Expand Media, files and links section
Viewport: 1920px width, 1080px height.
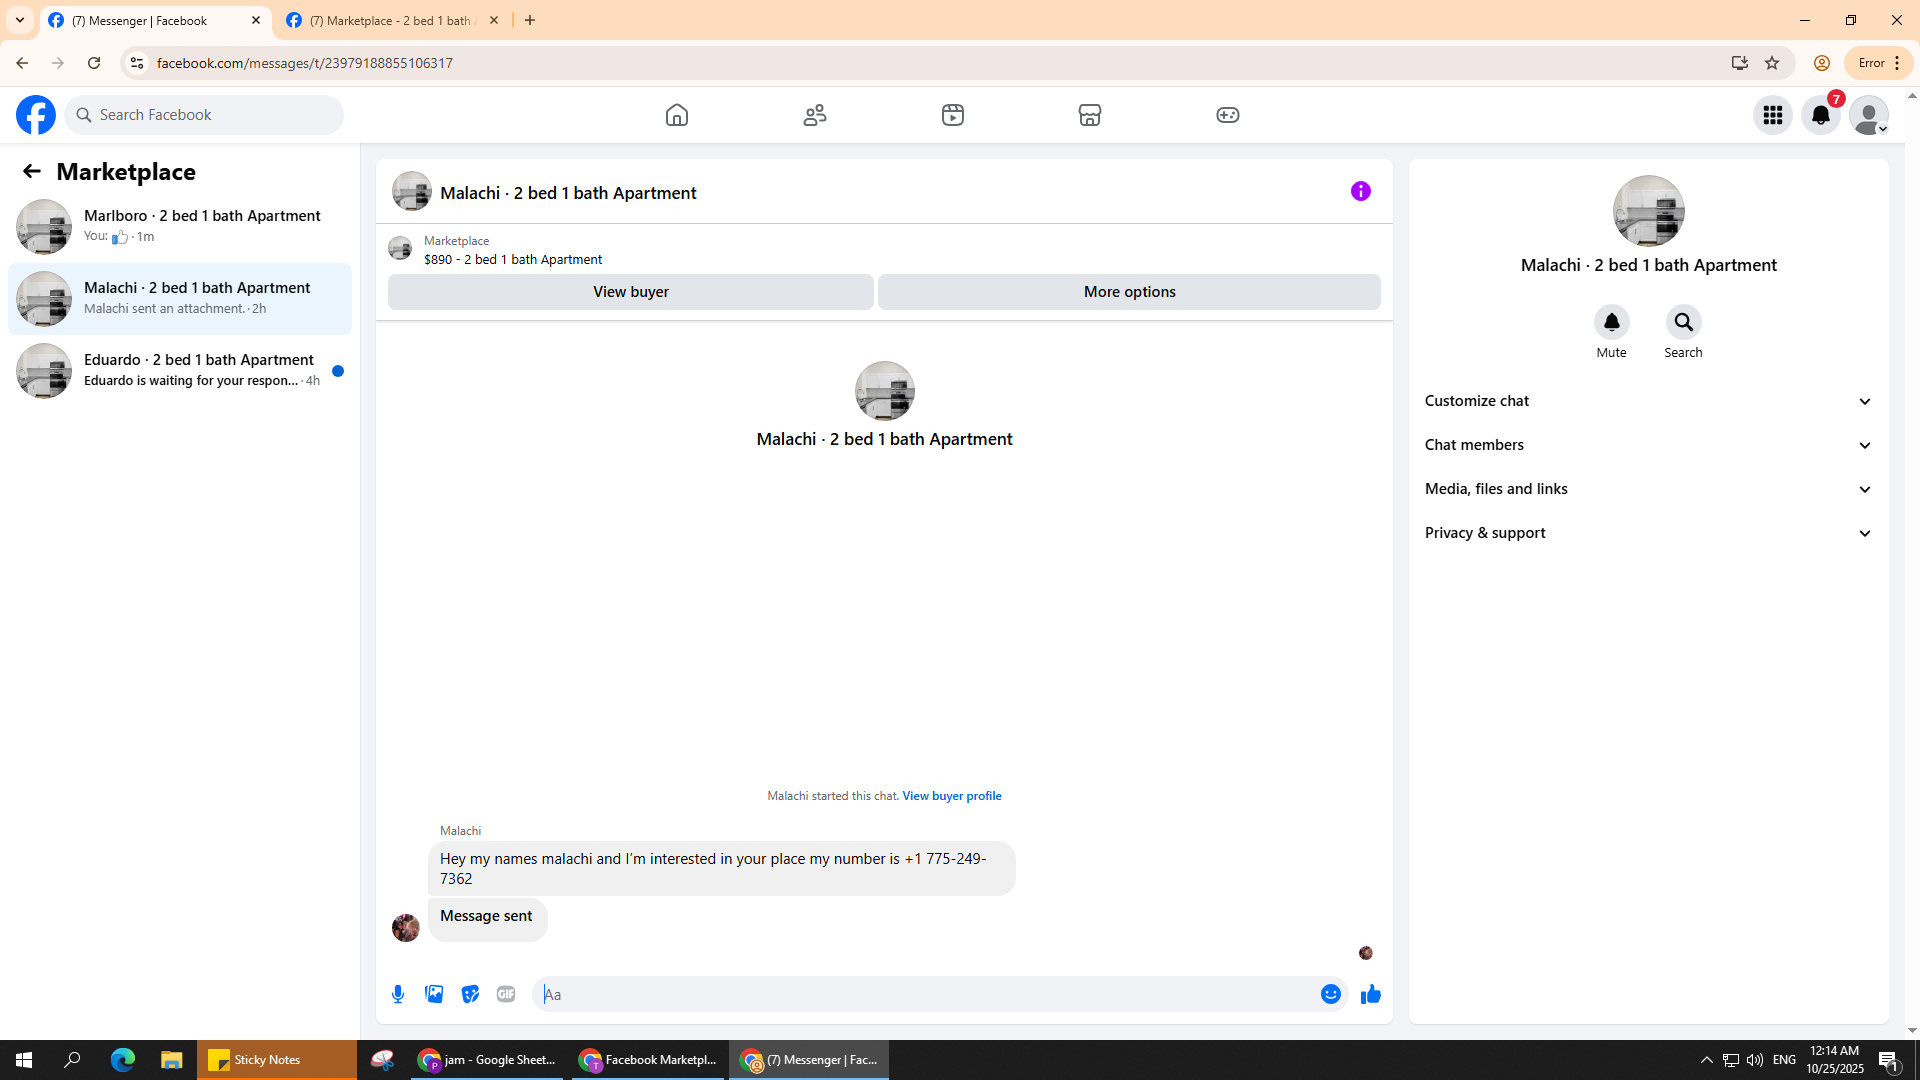[1647, 489]
